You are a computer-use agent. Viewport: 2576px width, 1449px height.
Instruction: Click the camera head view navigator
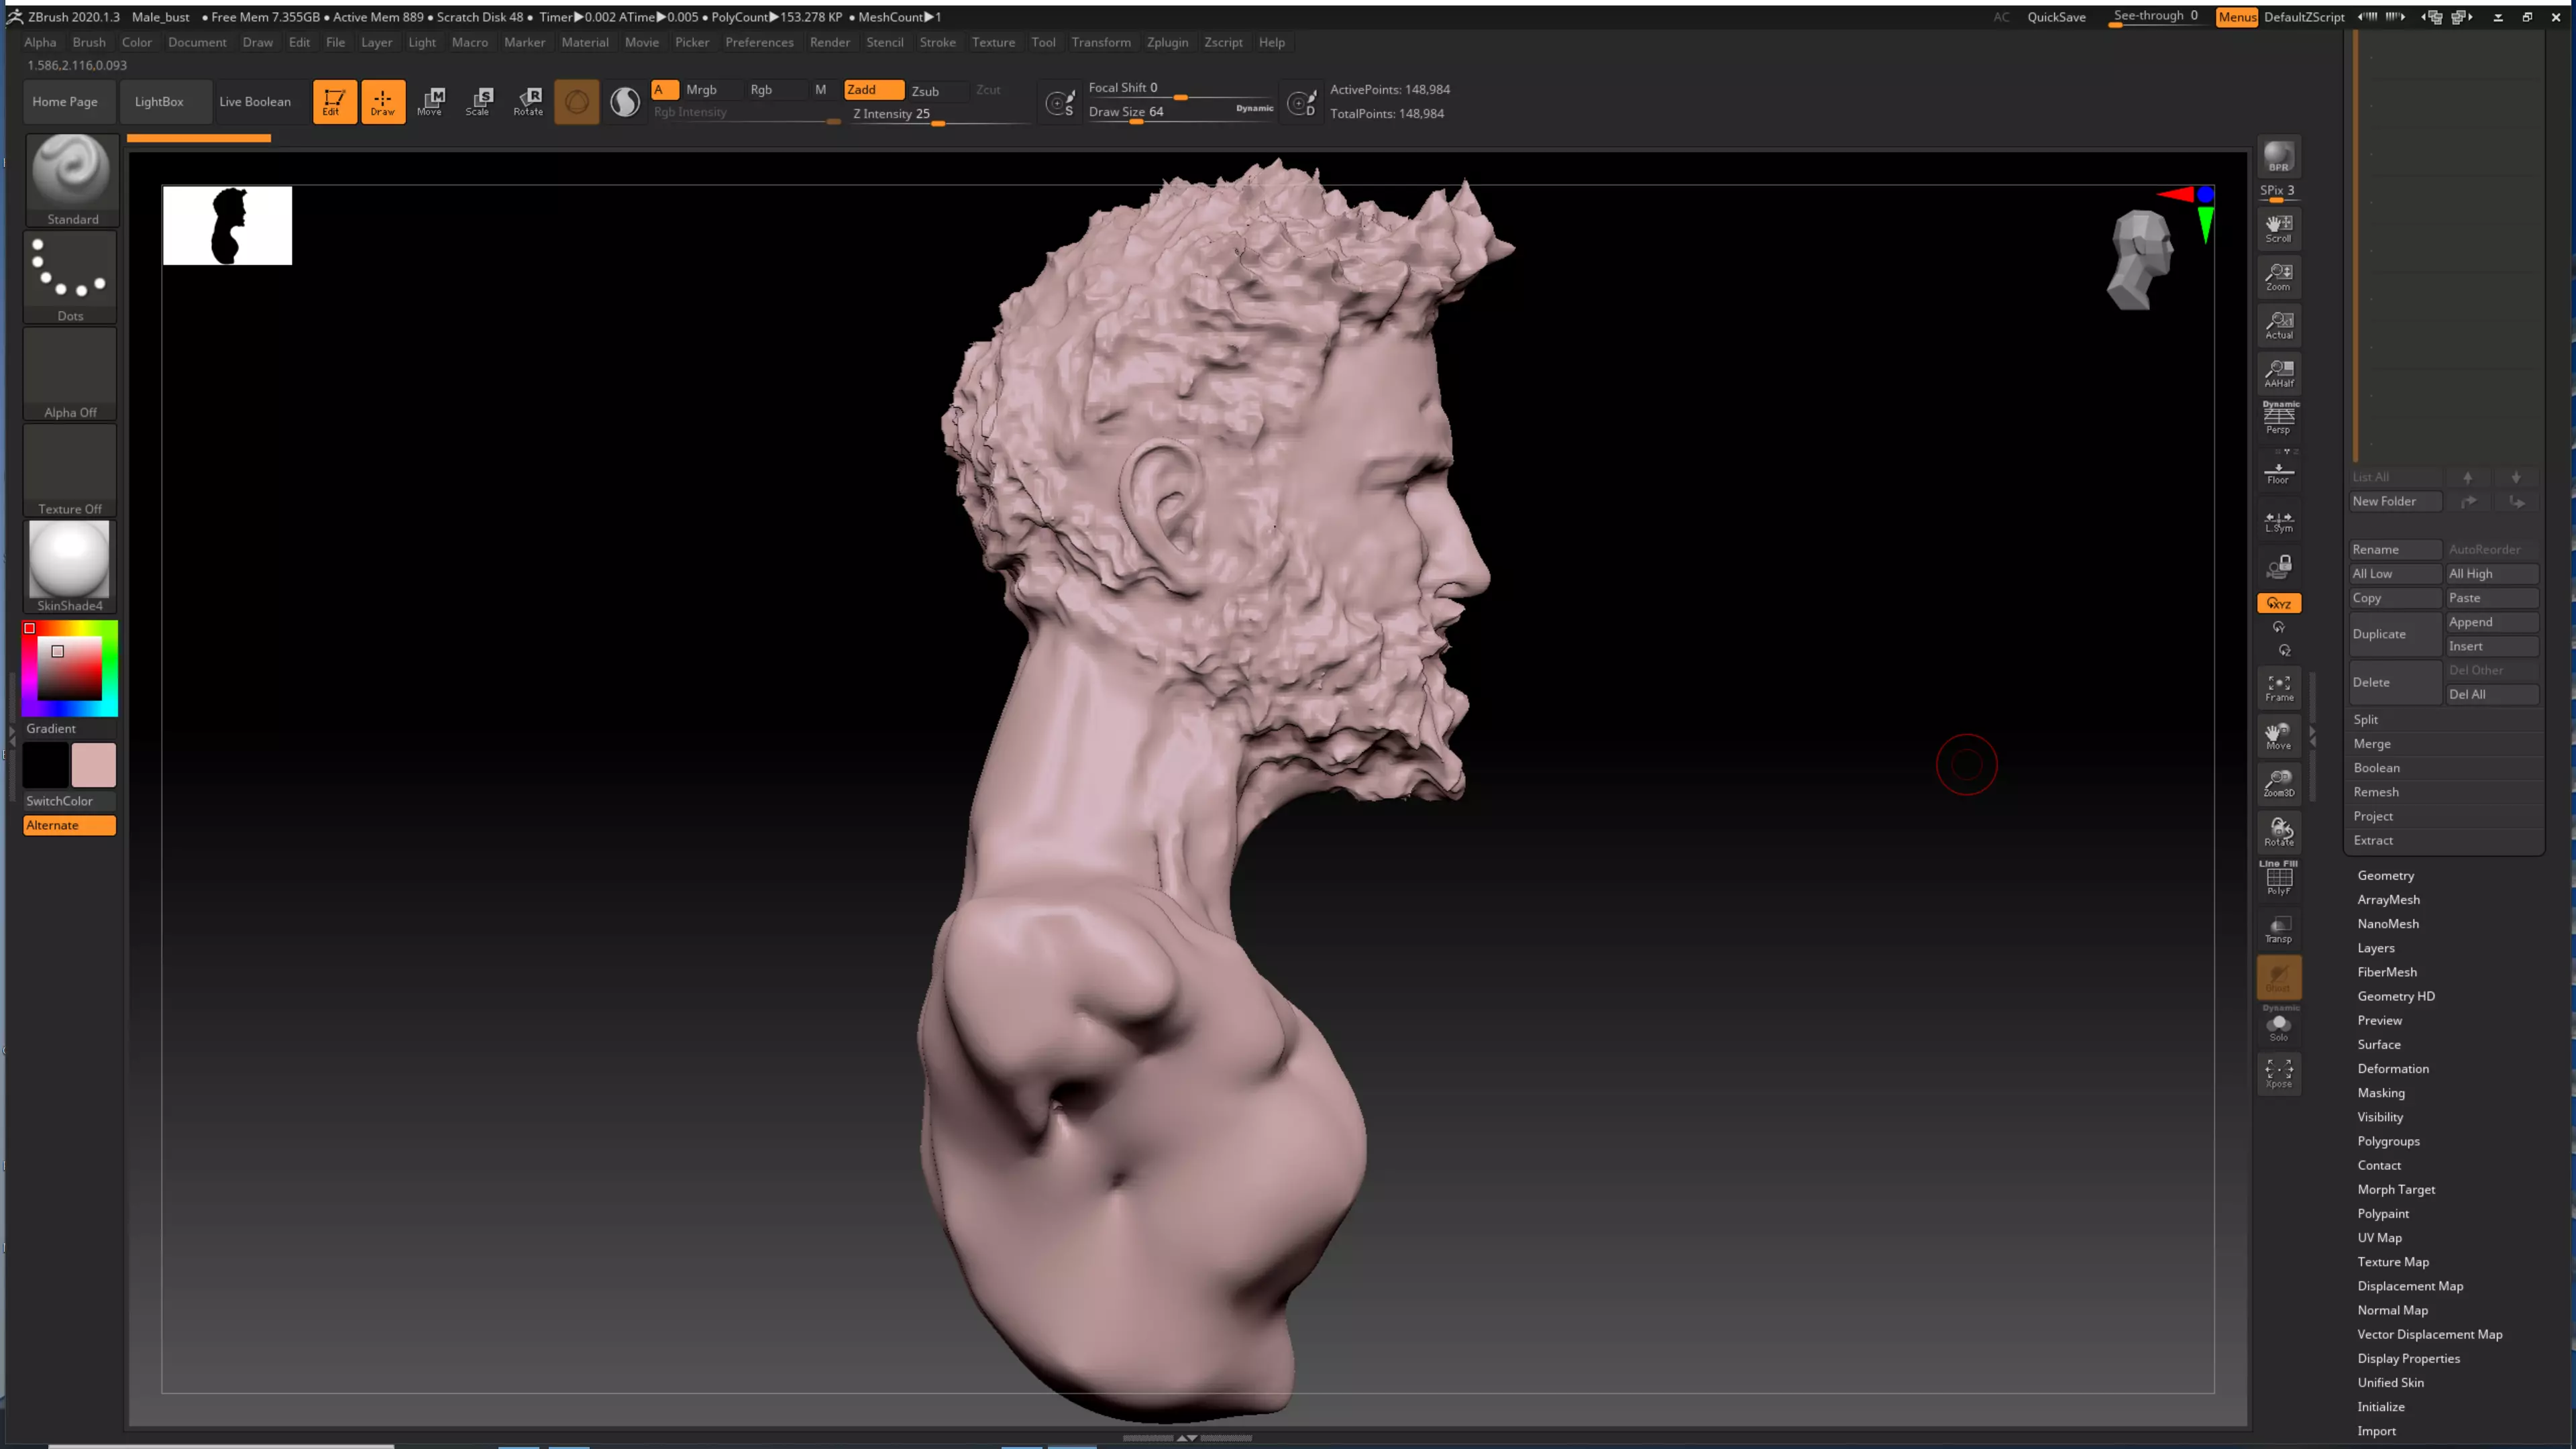click(2140, 260)
